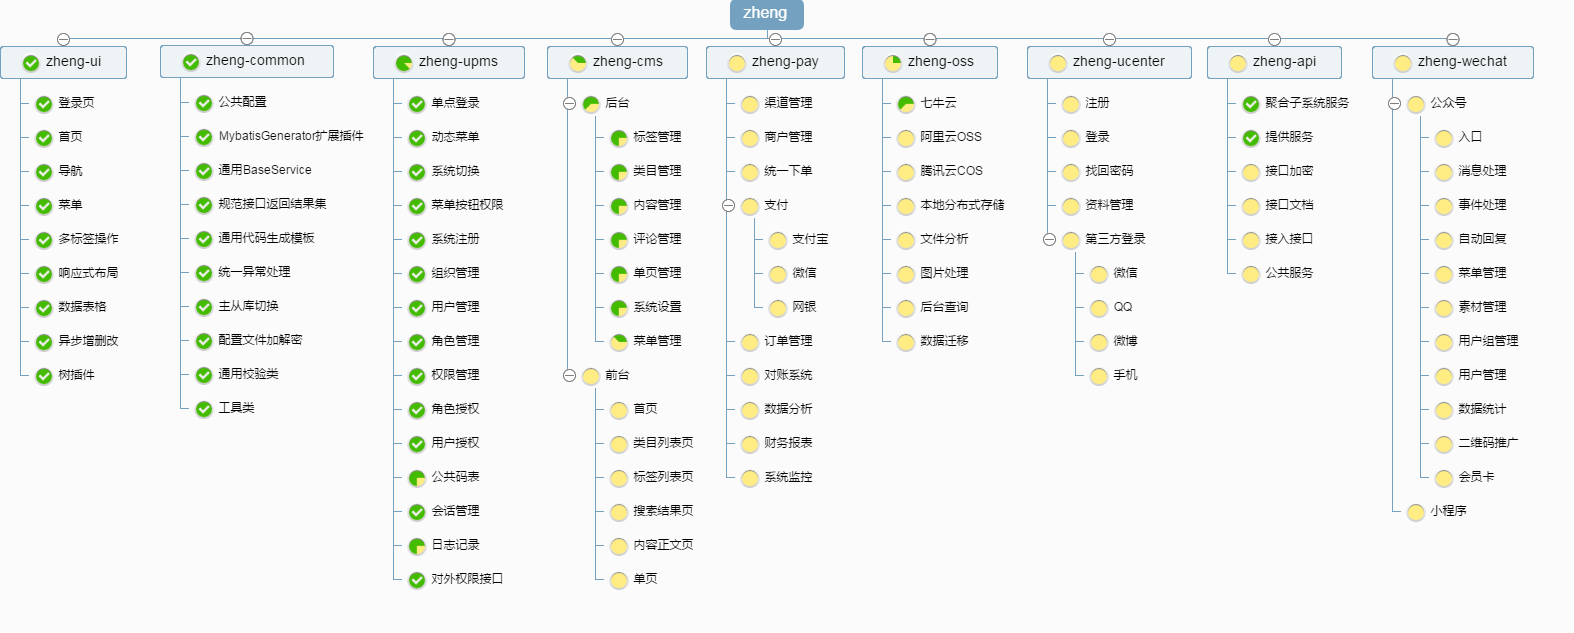The width and height of the screenshot is (1574, 633).
Task: Click the status icon beside 小程序
Action: coord(1416,512)
